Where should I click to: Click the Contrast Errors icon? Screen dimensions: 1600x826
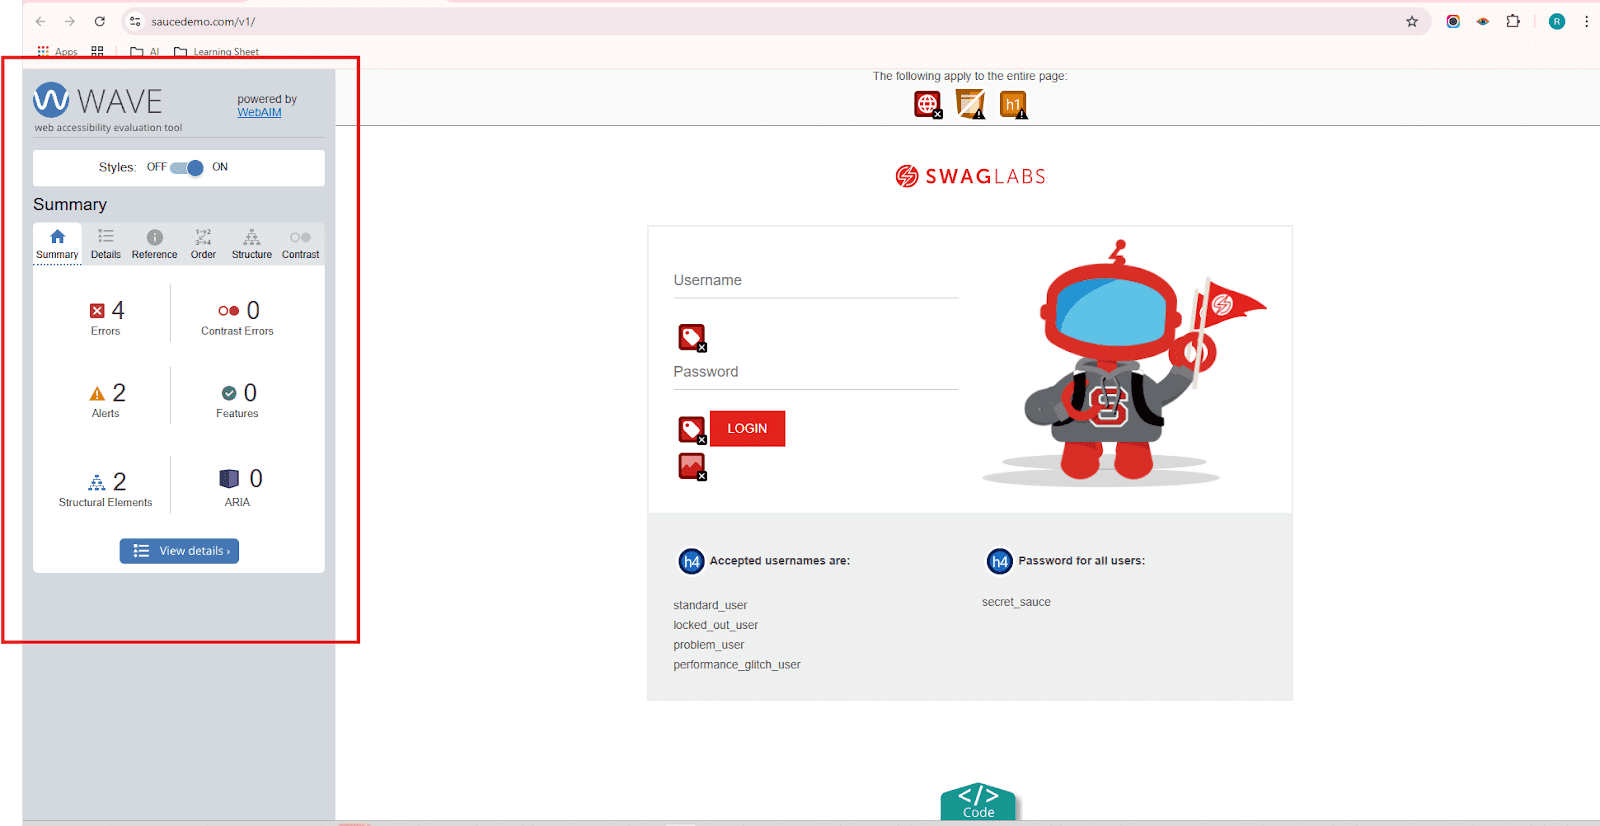[x=228, y=311]
